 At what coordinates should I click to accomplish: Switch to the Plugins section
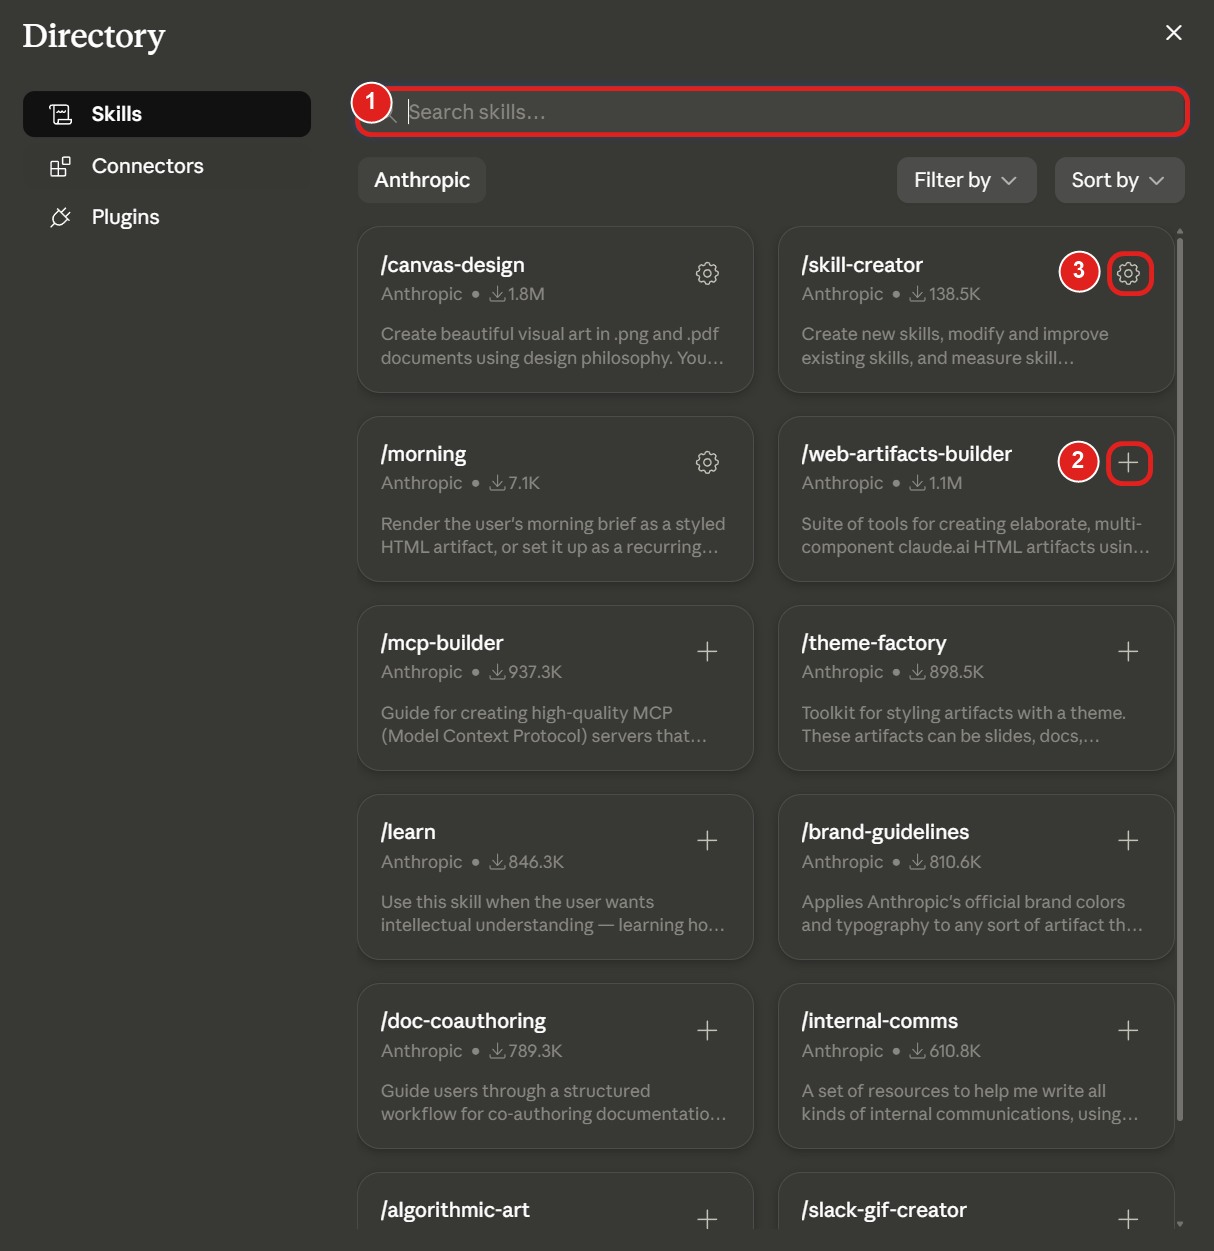pos(167,217)
